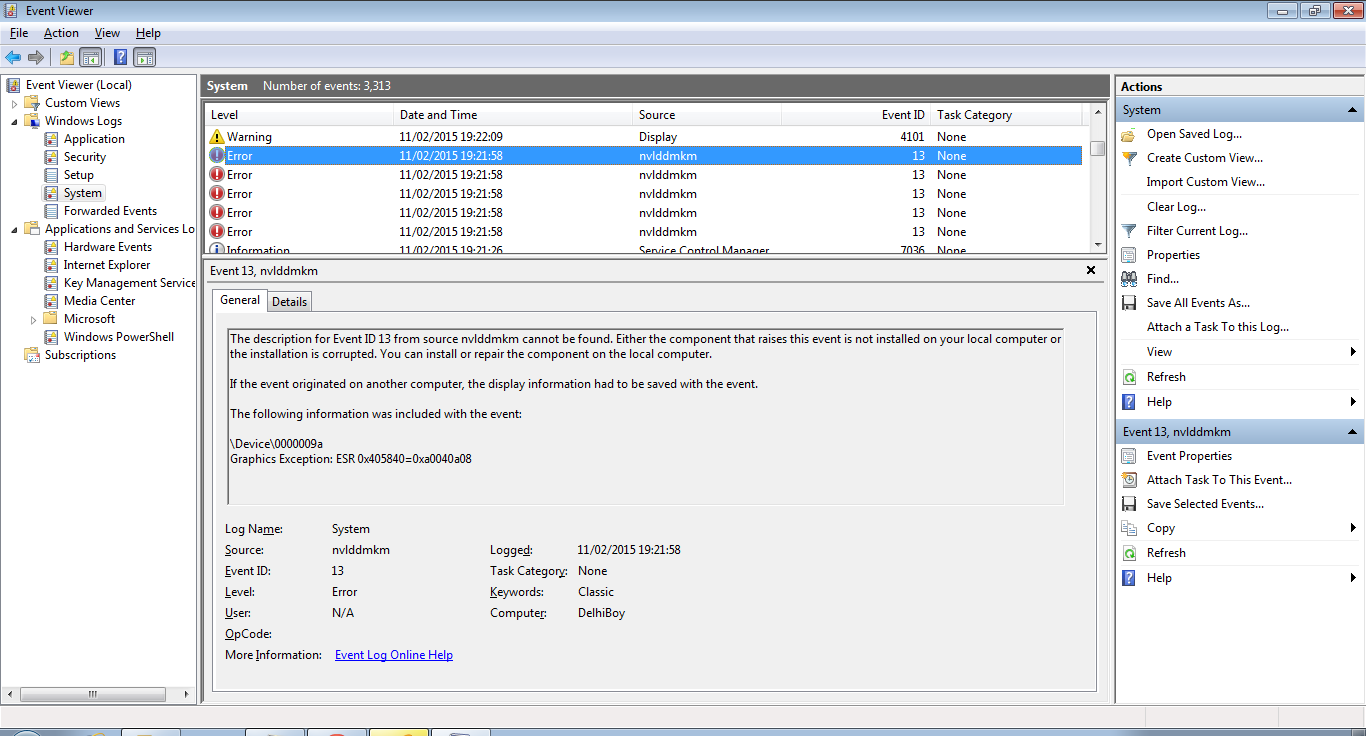Click Clear Log in the Actions pane
1366x736 pixels.
(x=1176, y=207)
